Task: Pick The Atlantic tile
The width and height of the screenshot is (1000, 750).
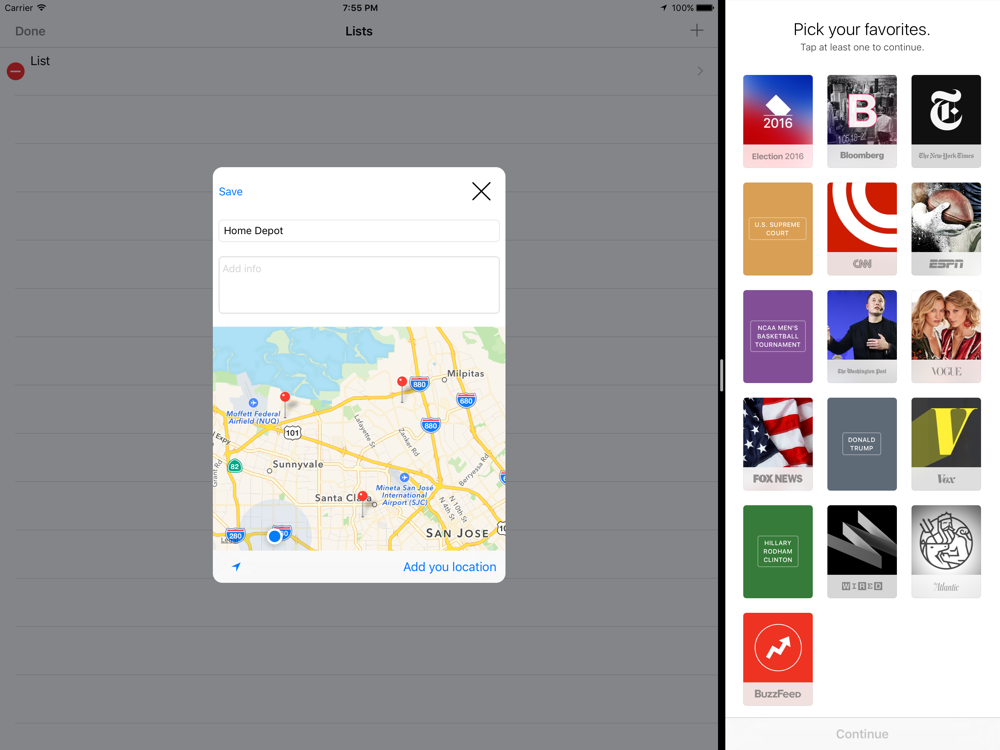Action: point(946,552)
